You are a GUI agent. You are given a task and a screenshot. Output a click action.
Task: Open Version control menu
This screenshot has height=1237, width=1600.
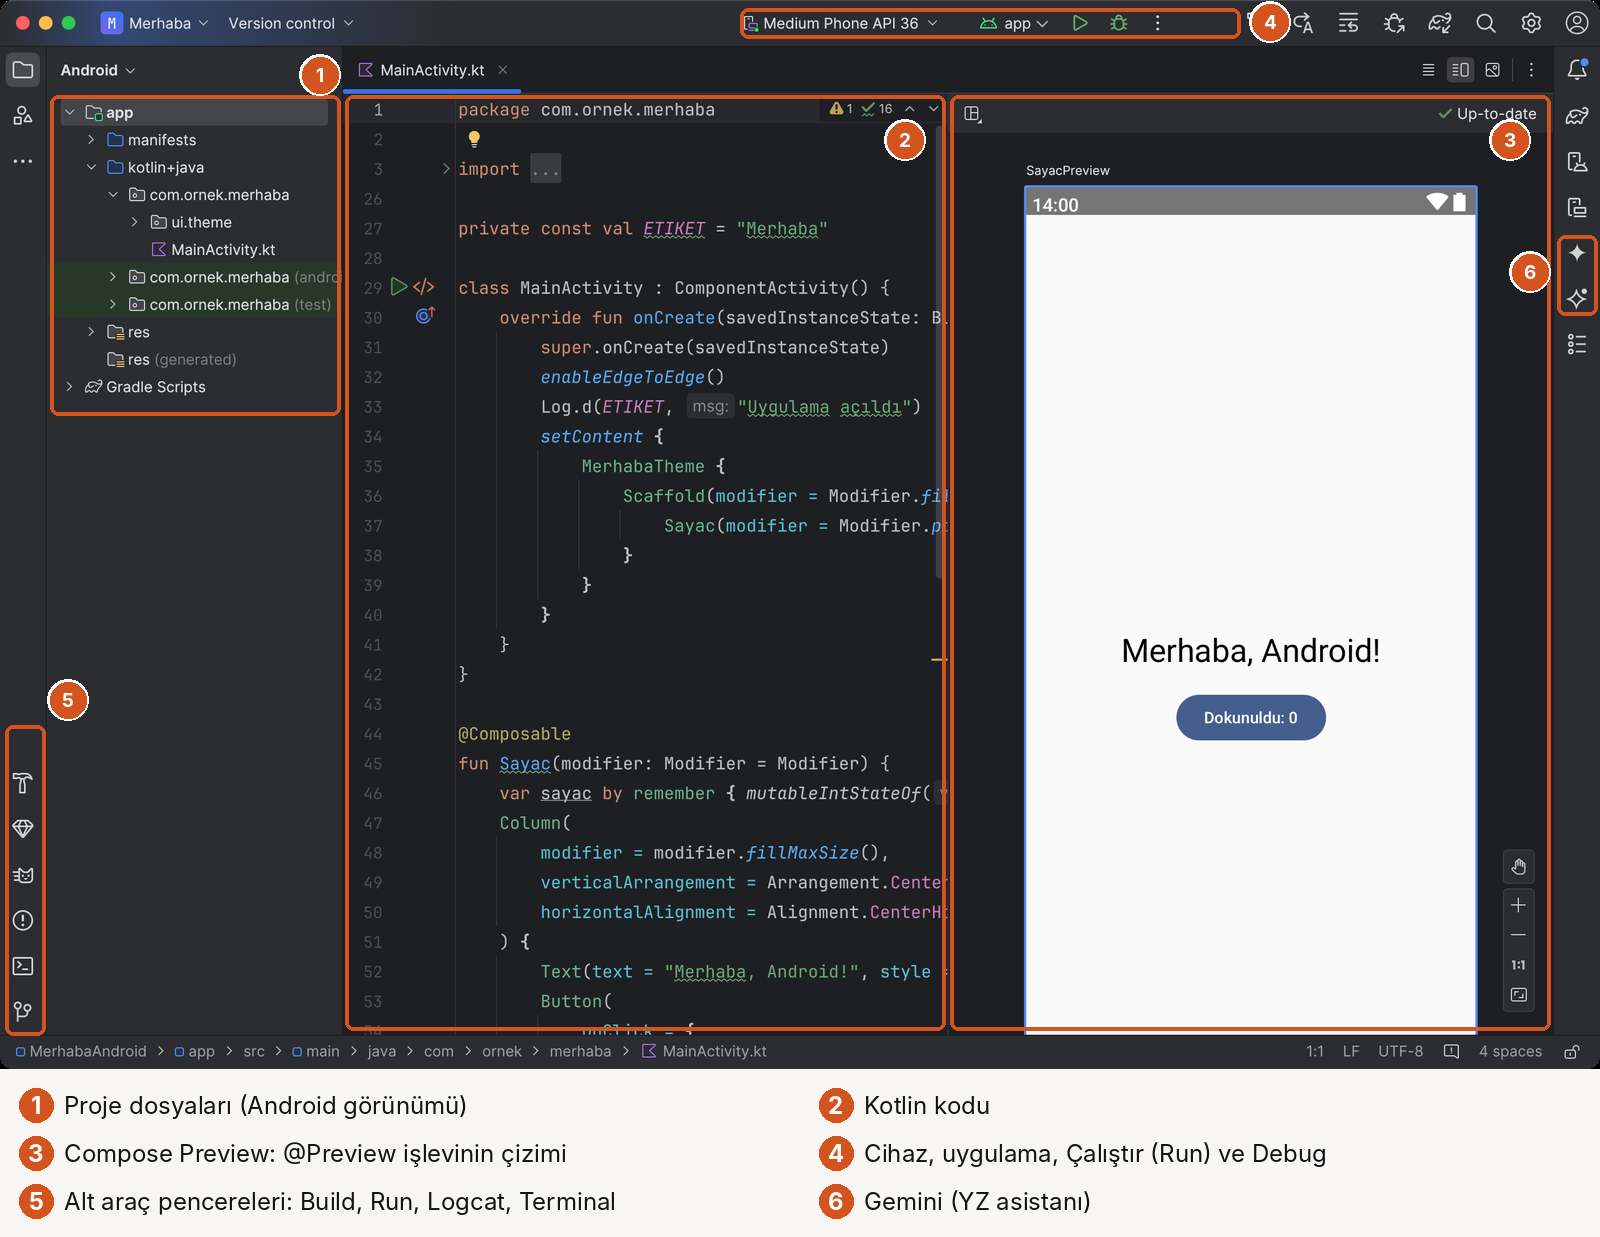click(x=291, y=23)
